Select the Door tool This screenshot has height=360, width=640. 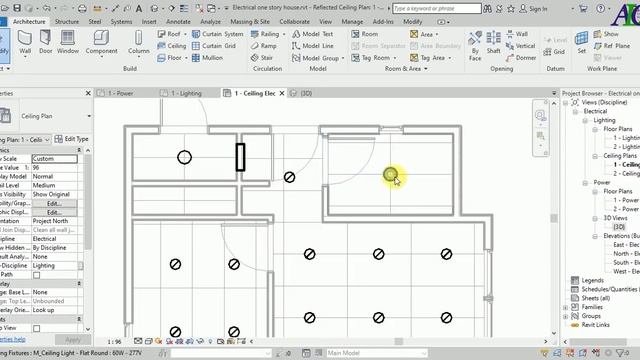point(46,42)
